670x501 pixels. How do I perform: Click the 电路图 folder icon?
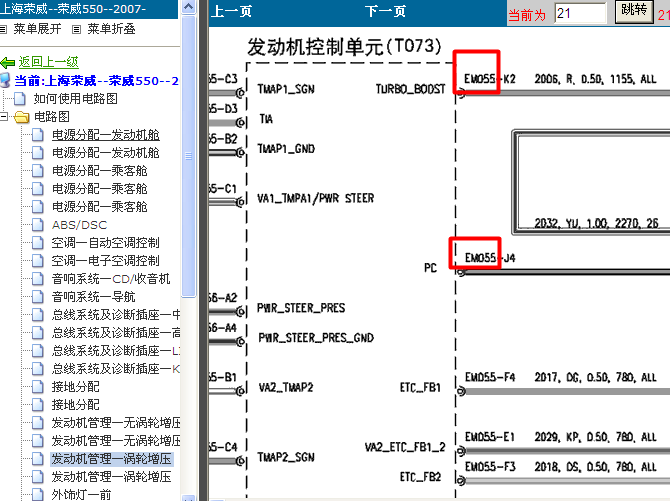(x=21, y=117)
